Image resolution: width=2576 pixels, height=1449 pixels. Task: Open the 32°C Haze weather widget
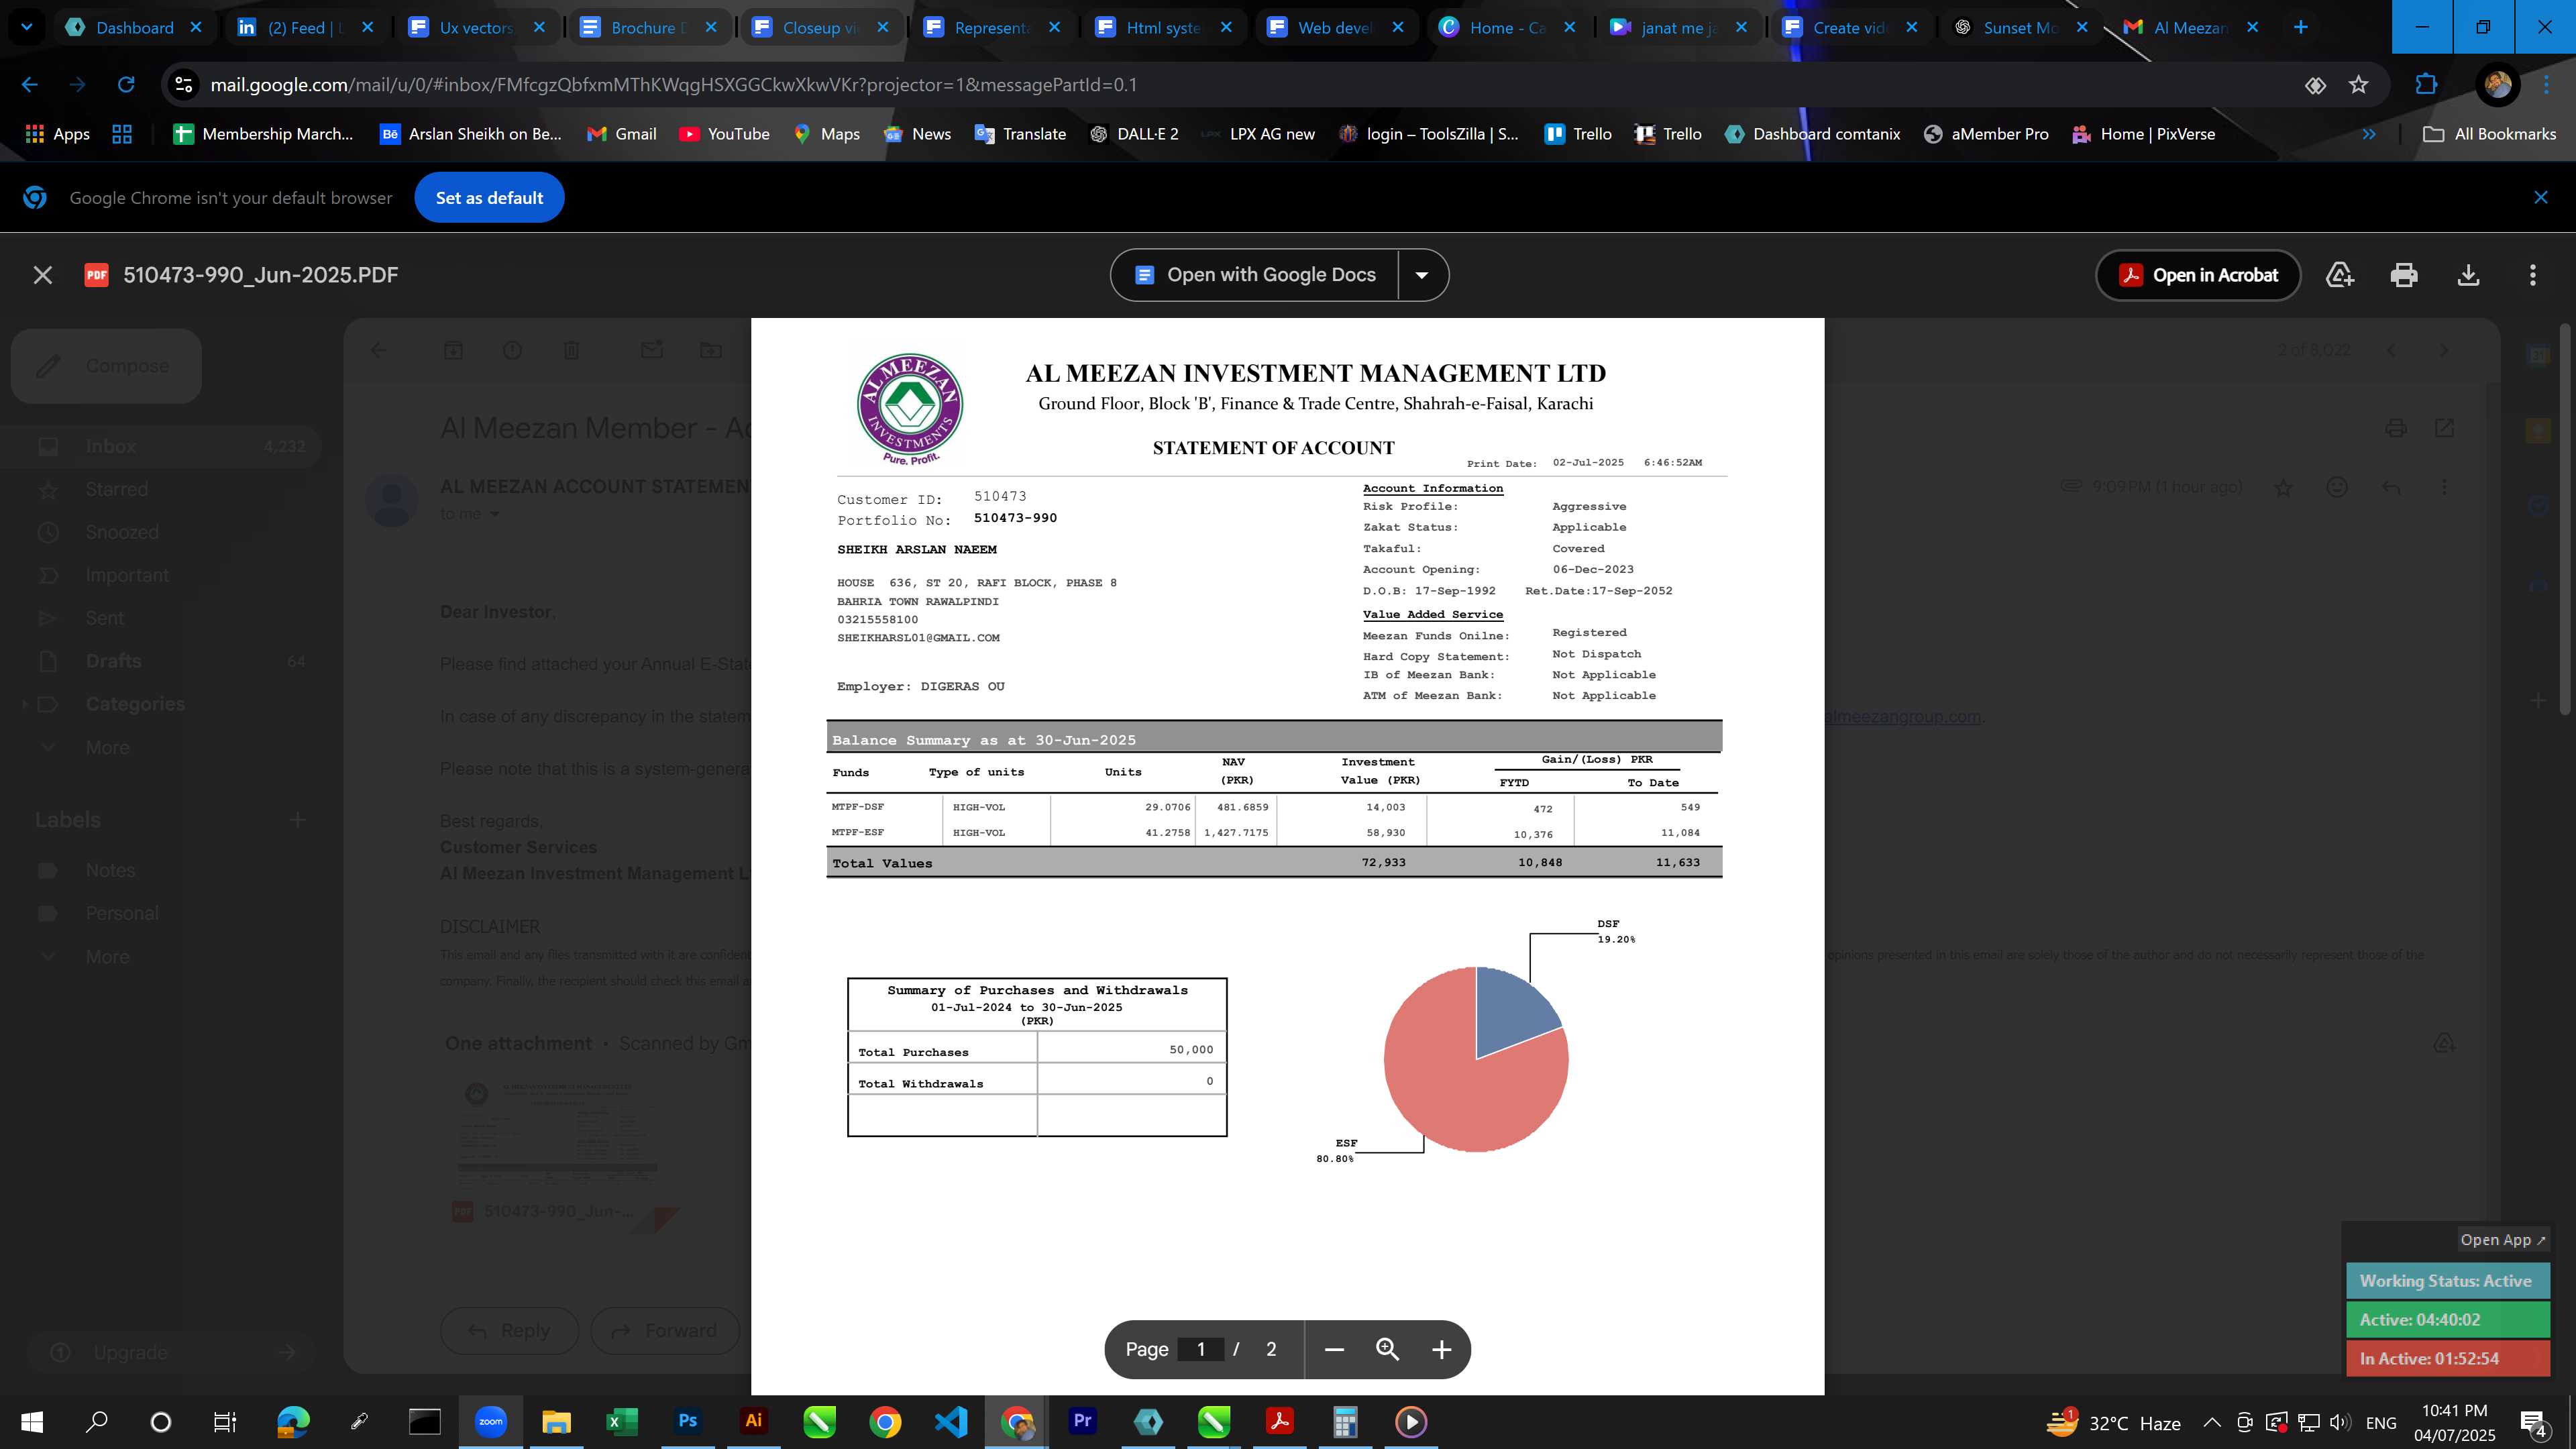pos(2114,1423)
